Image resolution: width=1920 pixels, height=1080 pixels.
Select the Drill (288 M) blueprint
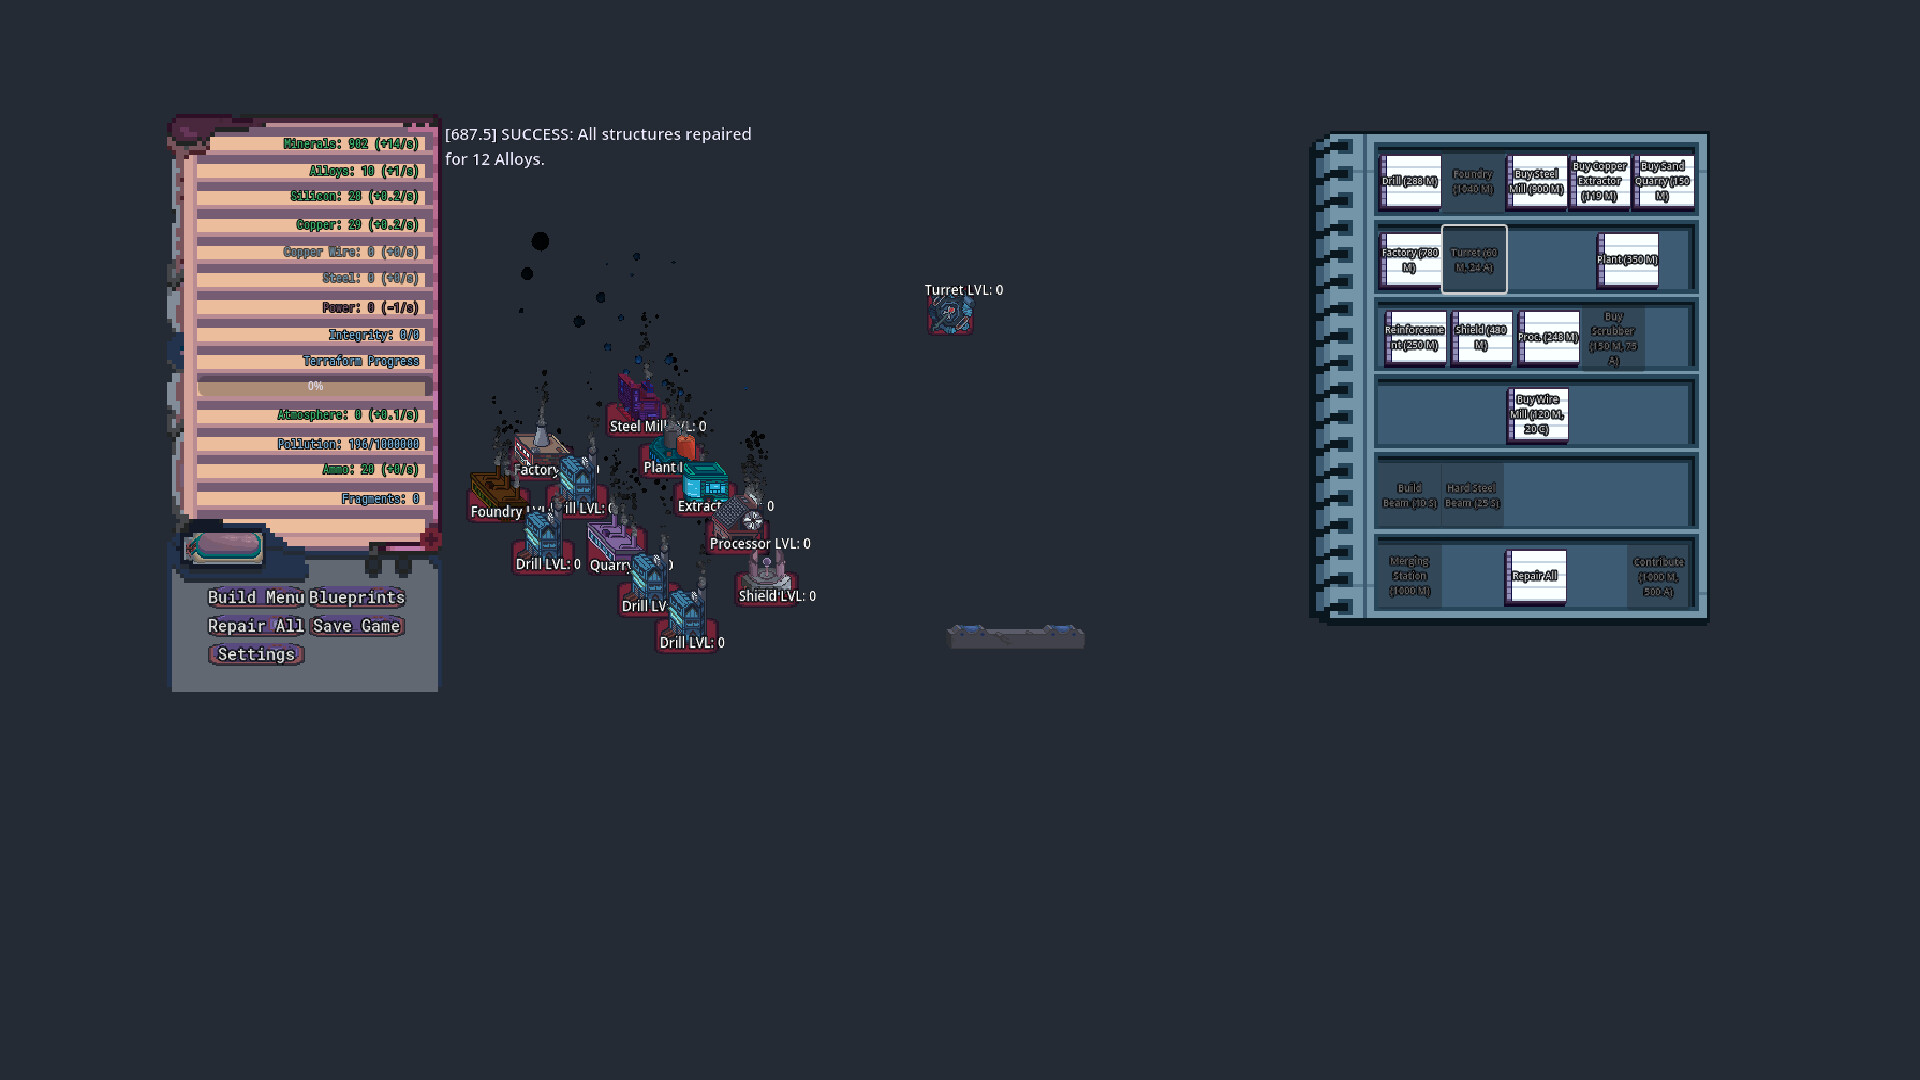tap(1410, 181)
